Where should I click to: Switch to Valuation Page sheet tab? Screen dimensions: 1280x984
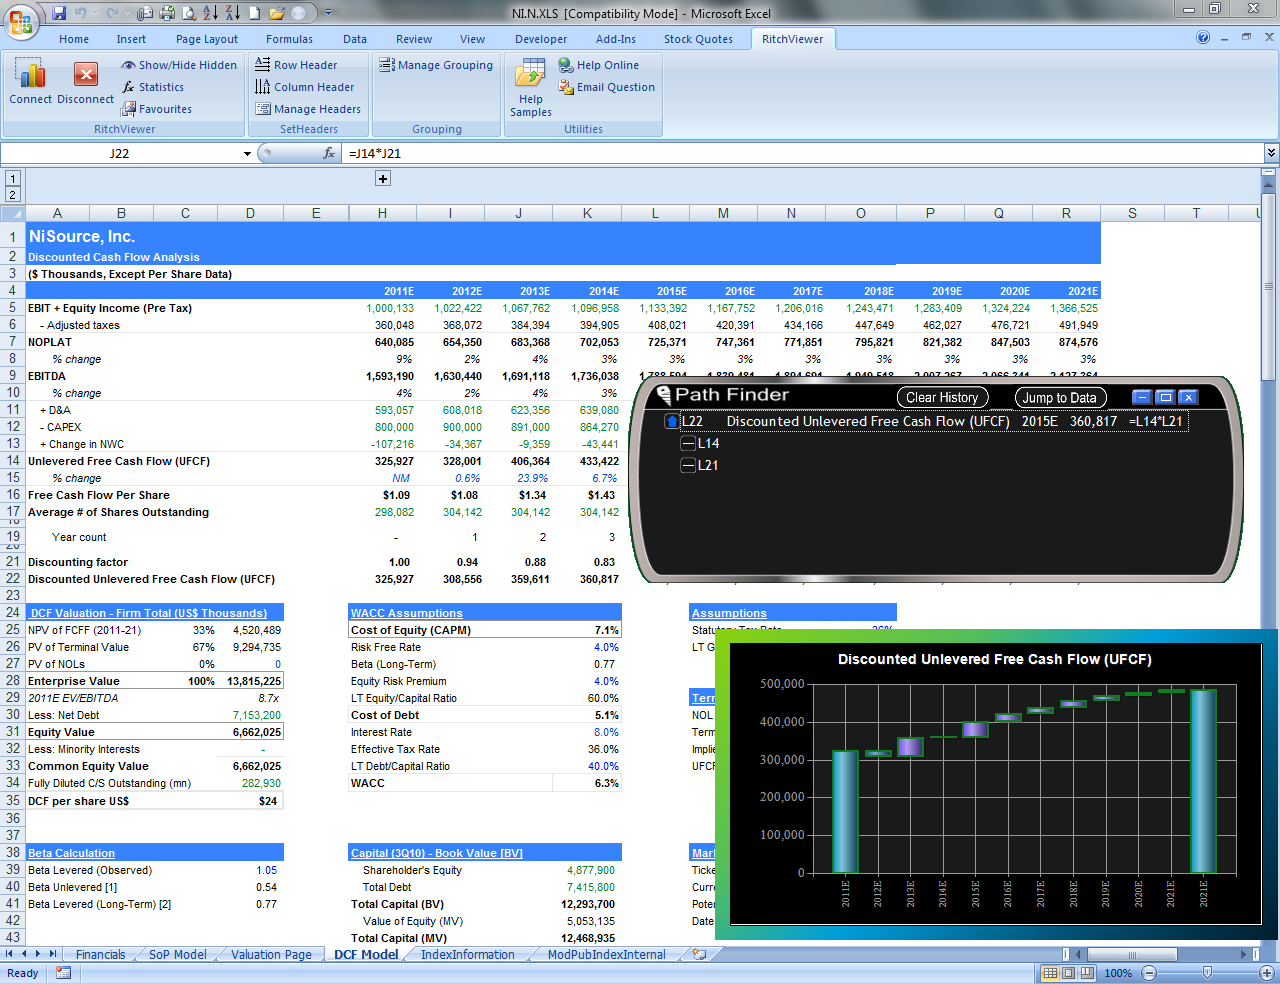point(271,954)
